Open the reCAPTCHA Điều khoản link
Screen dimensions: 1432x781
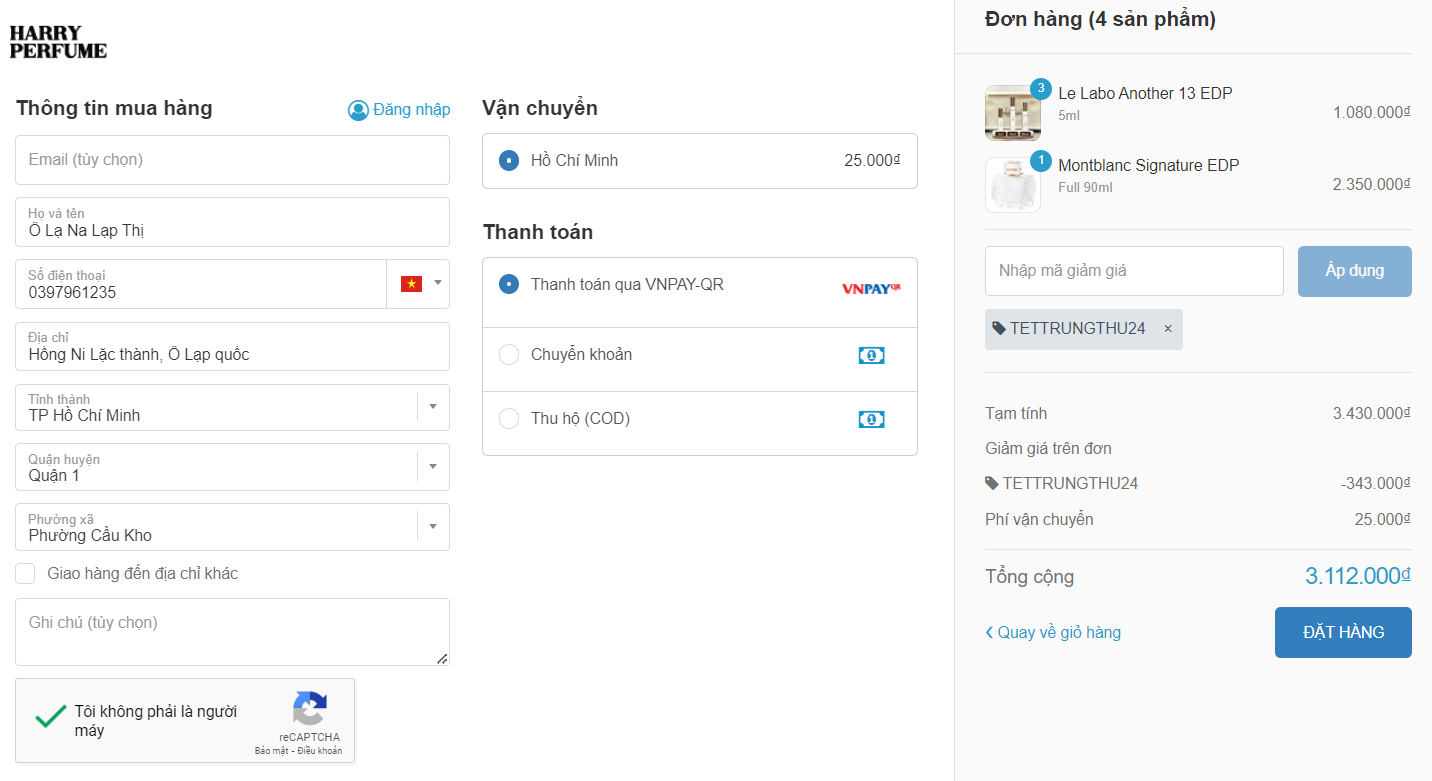pos(319,751)
